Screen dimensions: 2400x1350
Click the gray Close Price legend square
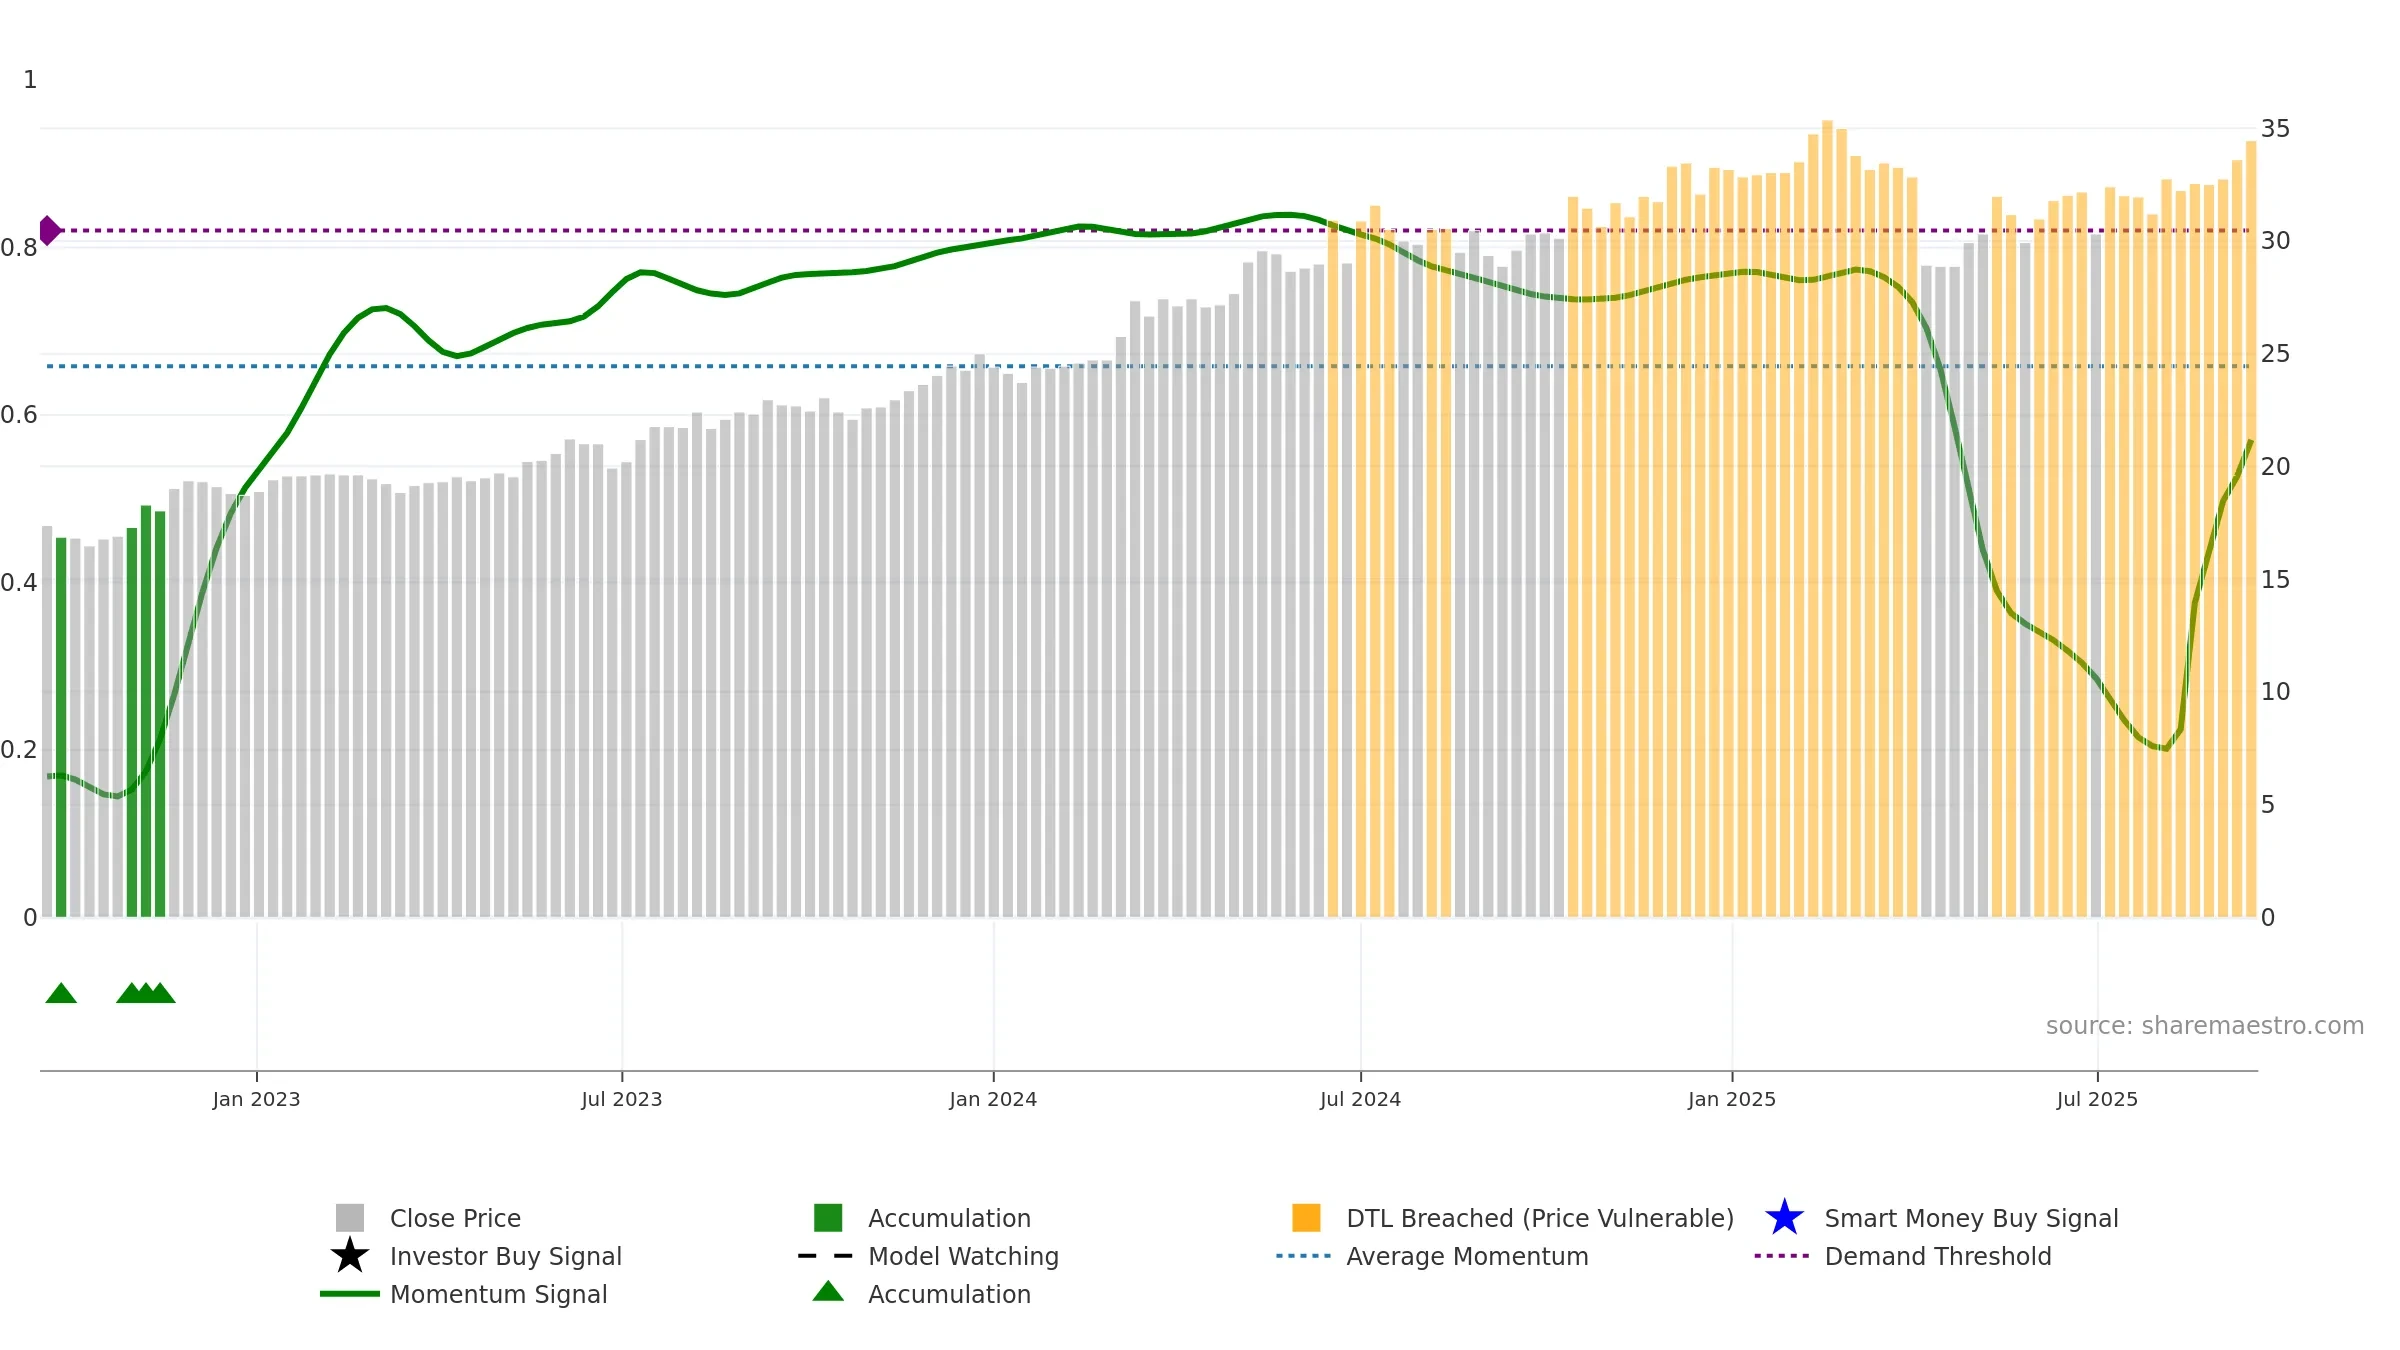[x=350, y=1218]
